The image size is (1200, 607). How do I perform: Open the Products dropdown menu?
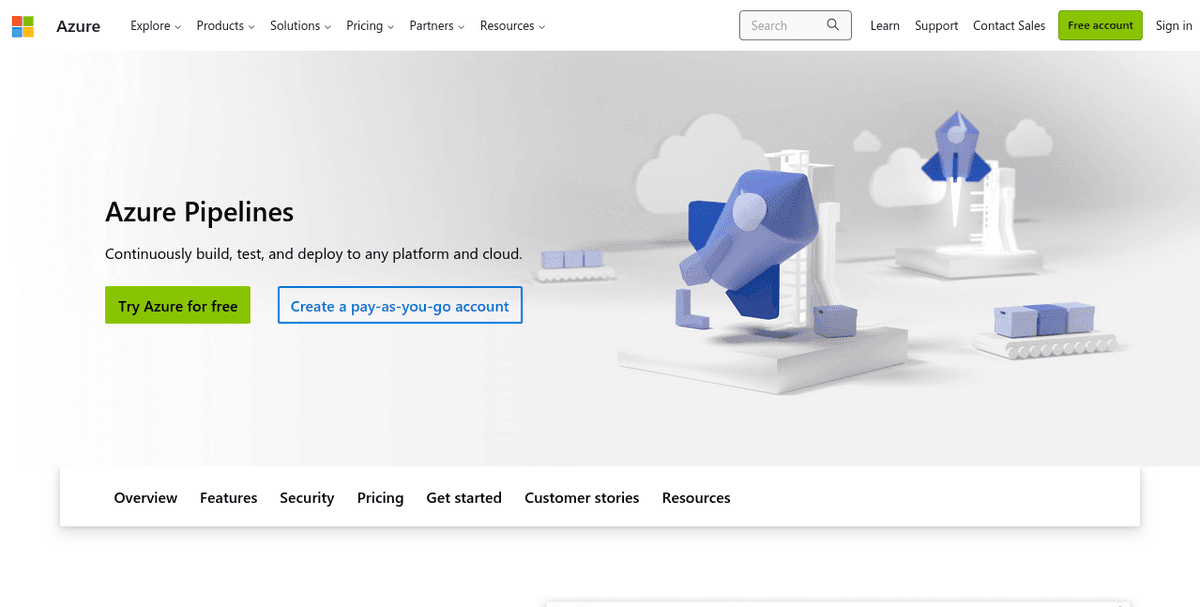225,26
